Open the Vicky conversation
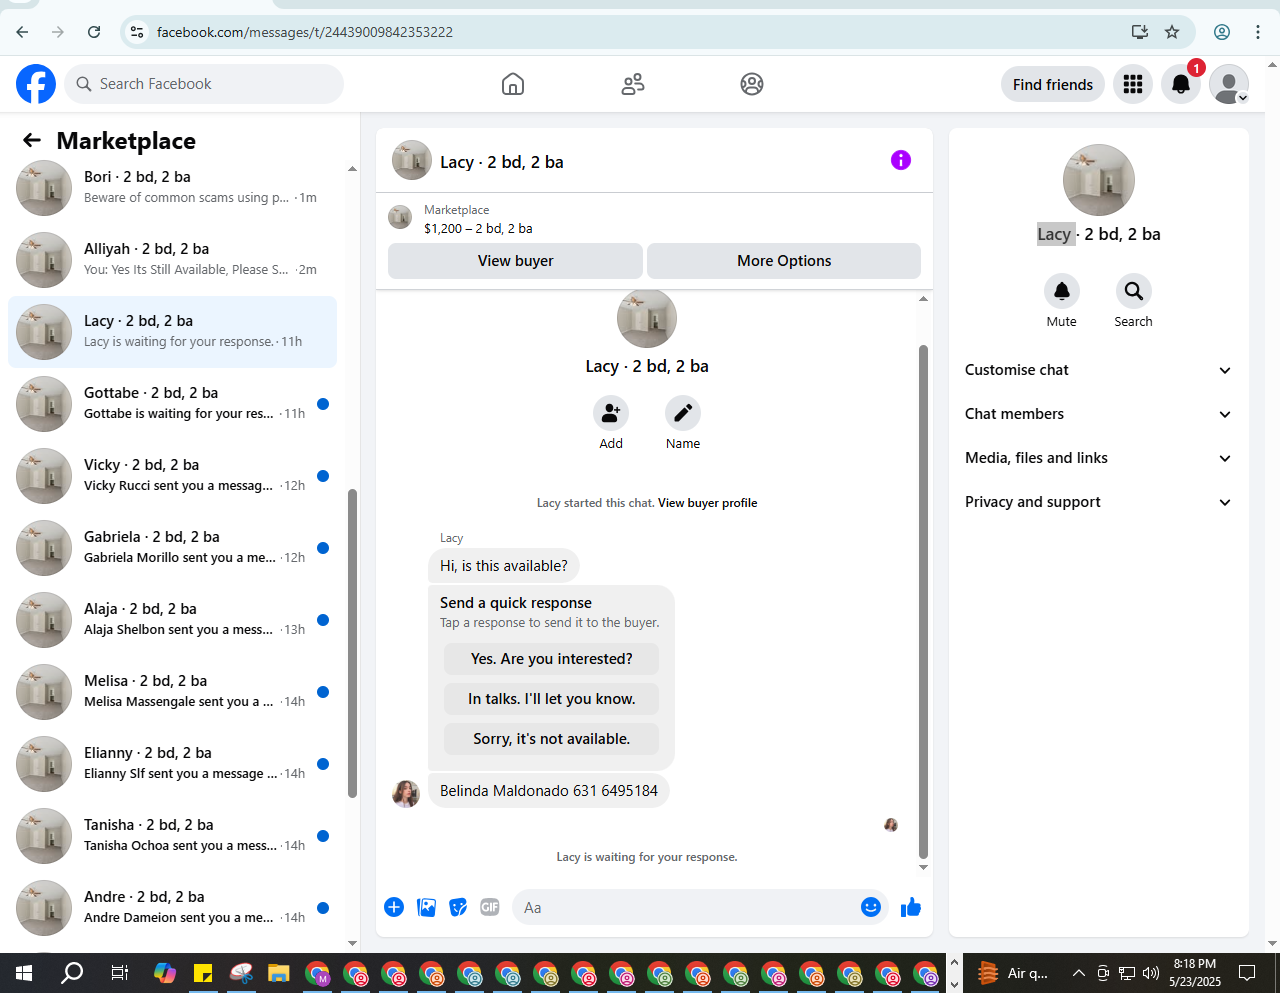The image size is (1280, 993). coord(172,476)
